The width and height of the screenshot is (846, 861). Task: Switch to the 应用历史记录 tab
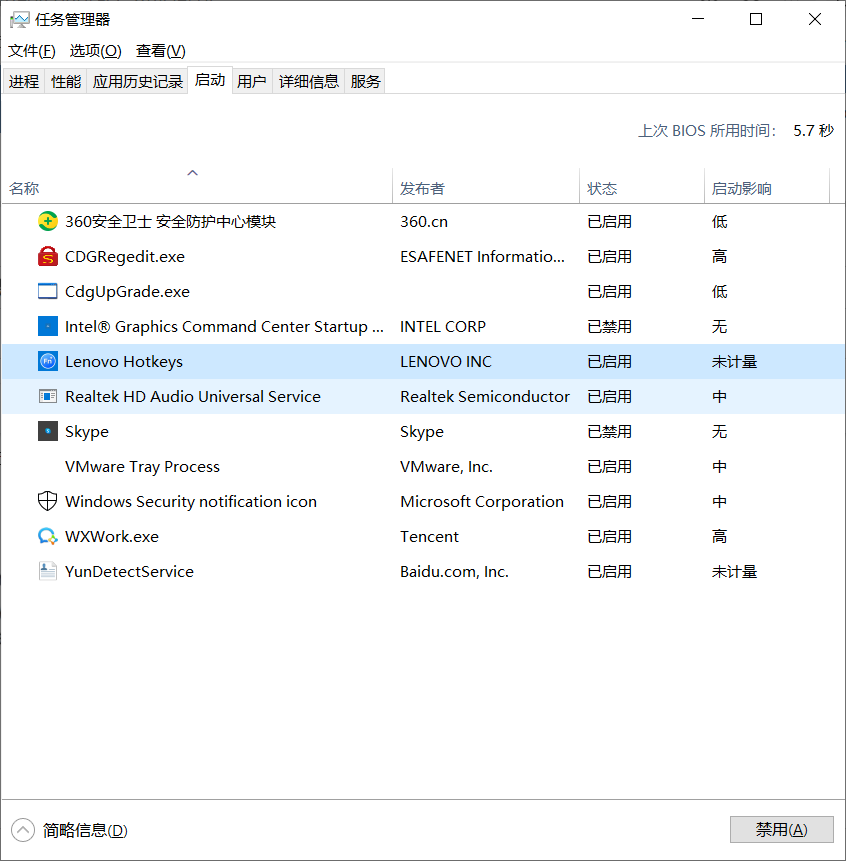point(137,81)
